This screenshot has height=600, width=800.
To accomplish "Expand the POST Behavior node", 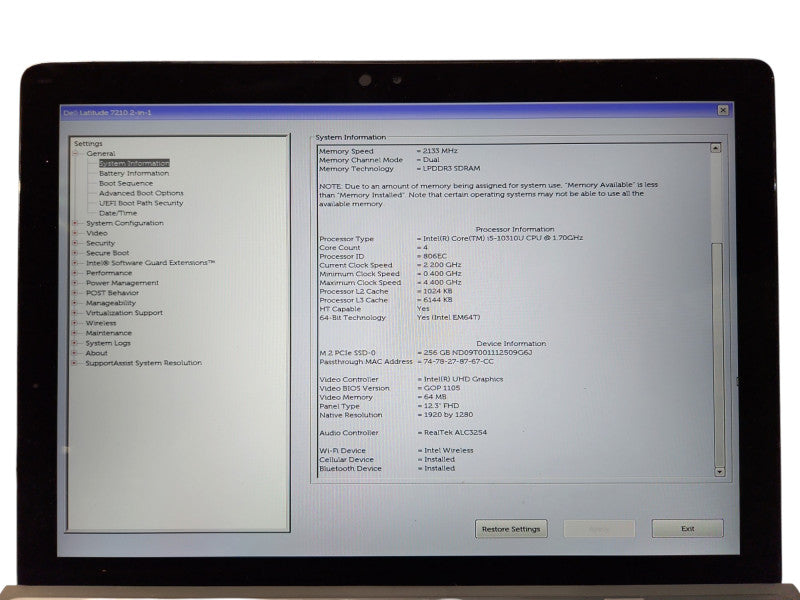I will coord(76,293).
